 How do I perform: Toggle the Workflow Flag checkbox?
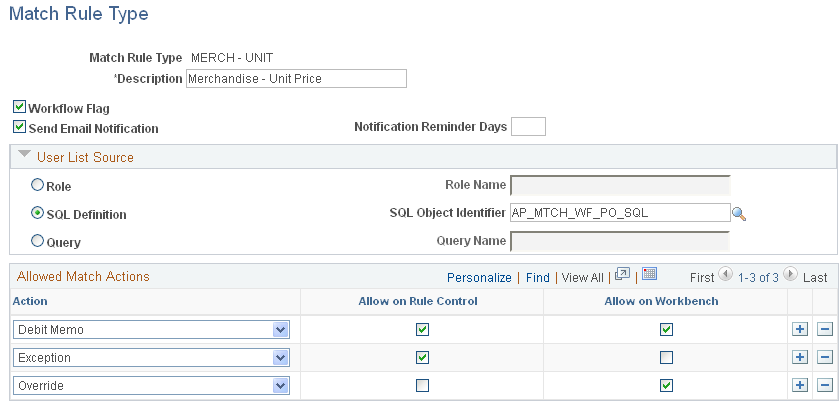[x=20, y=107]
